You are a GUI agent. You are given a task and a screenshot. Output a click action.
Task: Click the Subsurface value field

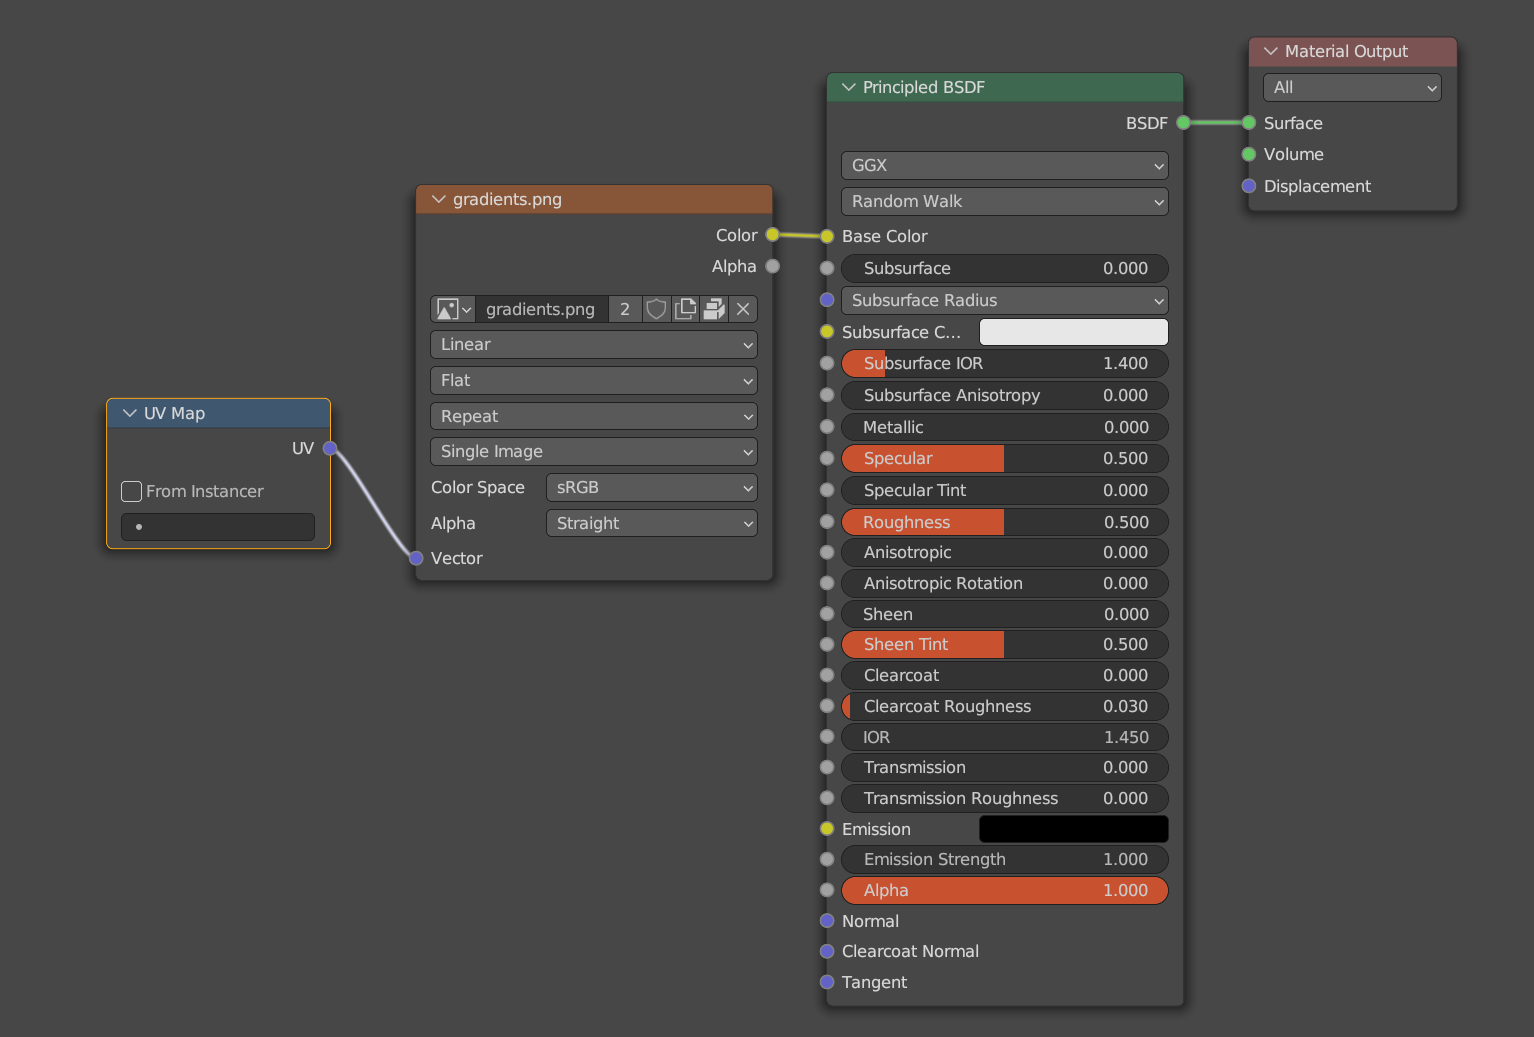(1005, 268)
